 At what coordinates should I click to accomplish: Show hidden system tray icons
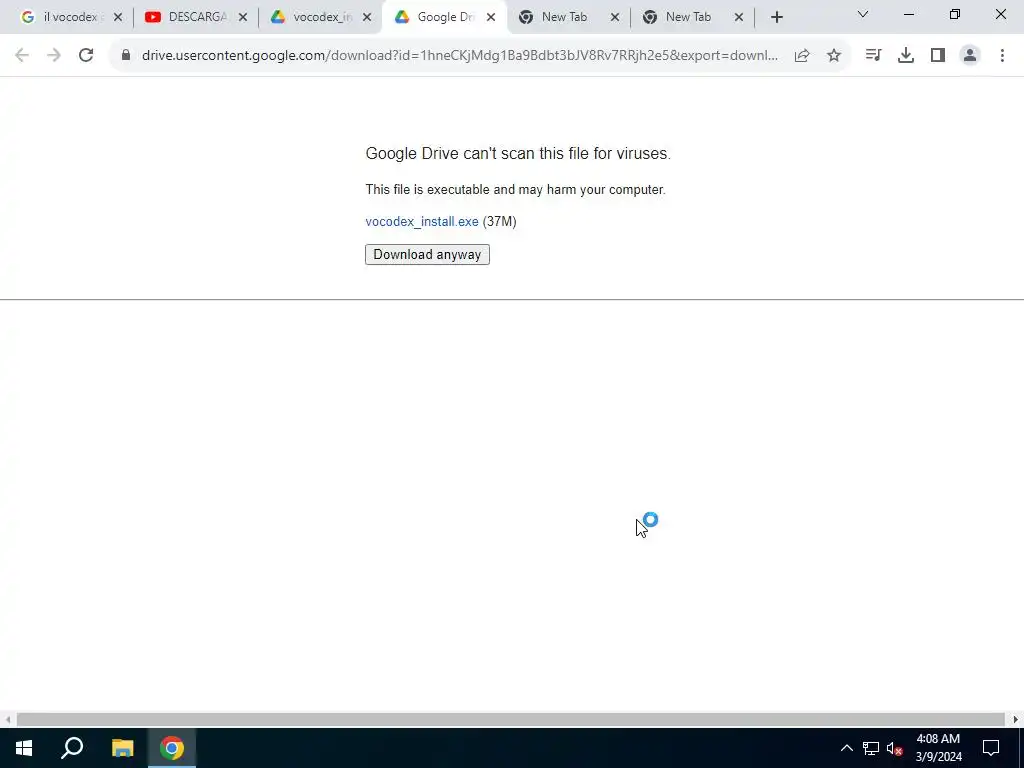coord(846,748)
